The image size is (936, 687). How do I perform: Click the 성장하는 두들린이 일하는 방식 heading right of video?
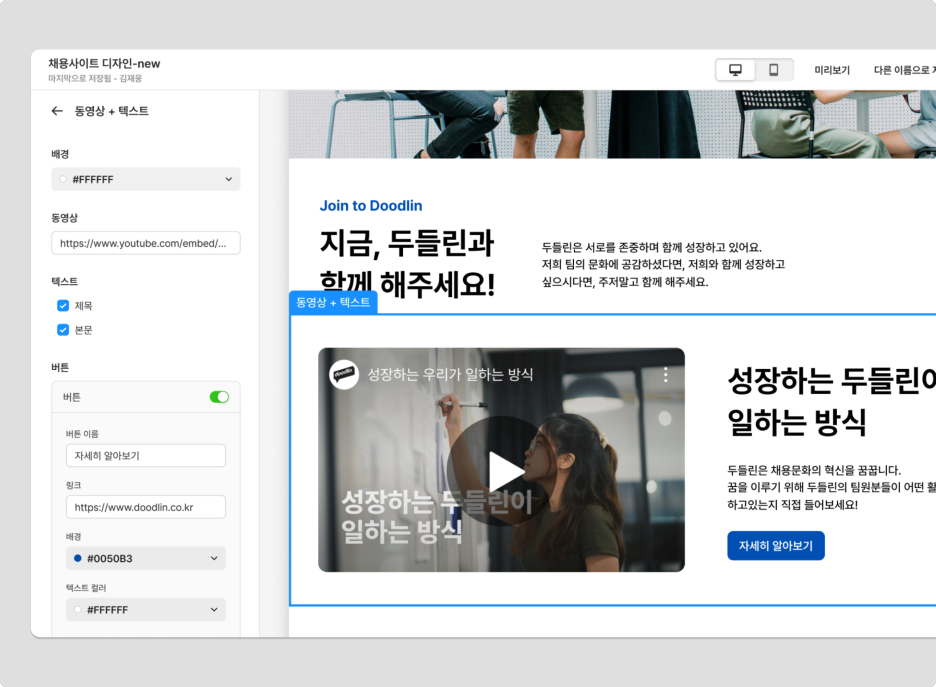[x=831, y=401]
